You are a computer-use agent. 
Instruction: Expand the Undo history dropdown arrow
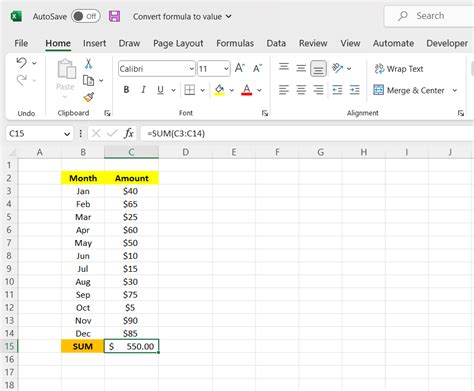(x=34, y=63)
